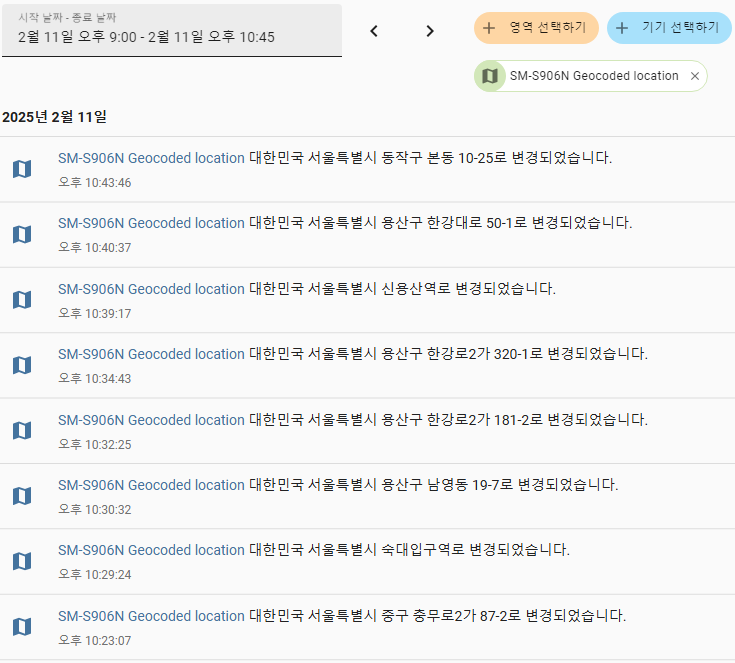Click text 동작구 본동 10-25로 변경되었습니다

point(497,158)
